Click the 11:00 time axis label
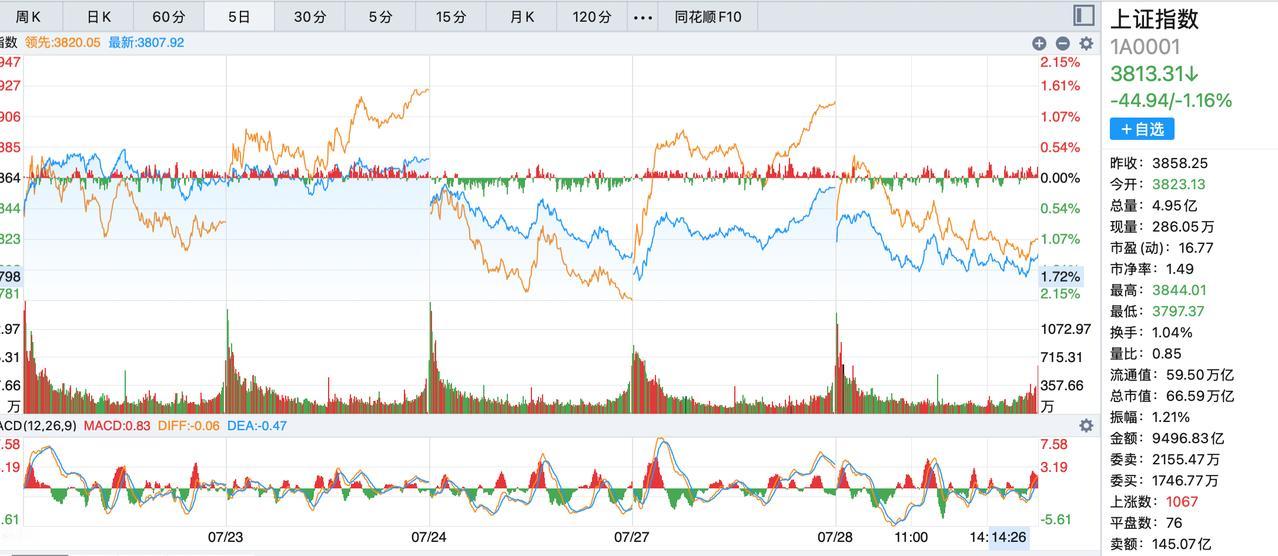The width and height of the screenshot is (1278, 556). click(x=911, y=537)
